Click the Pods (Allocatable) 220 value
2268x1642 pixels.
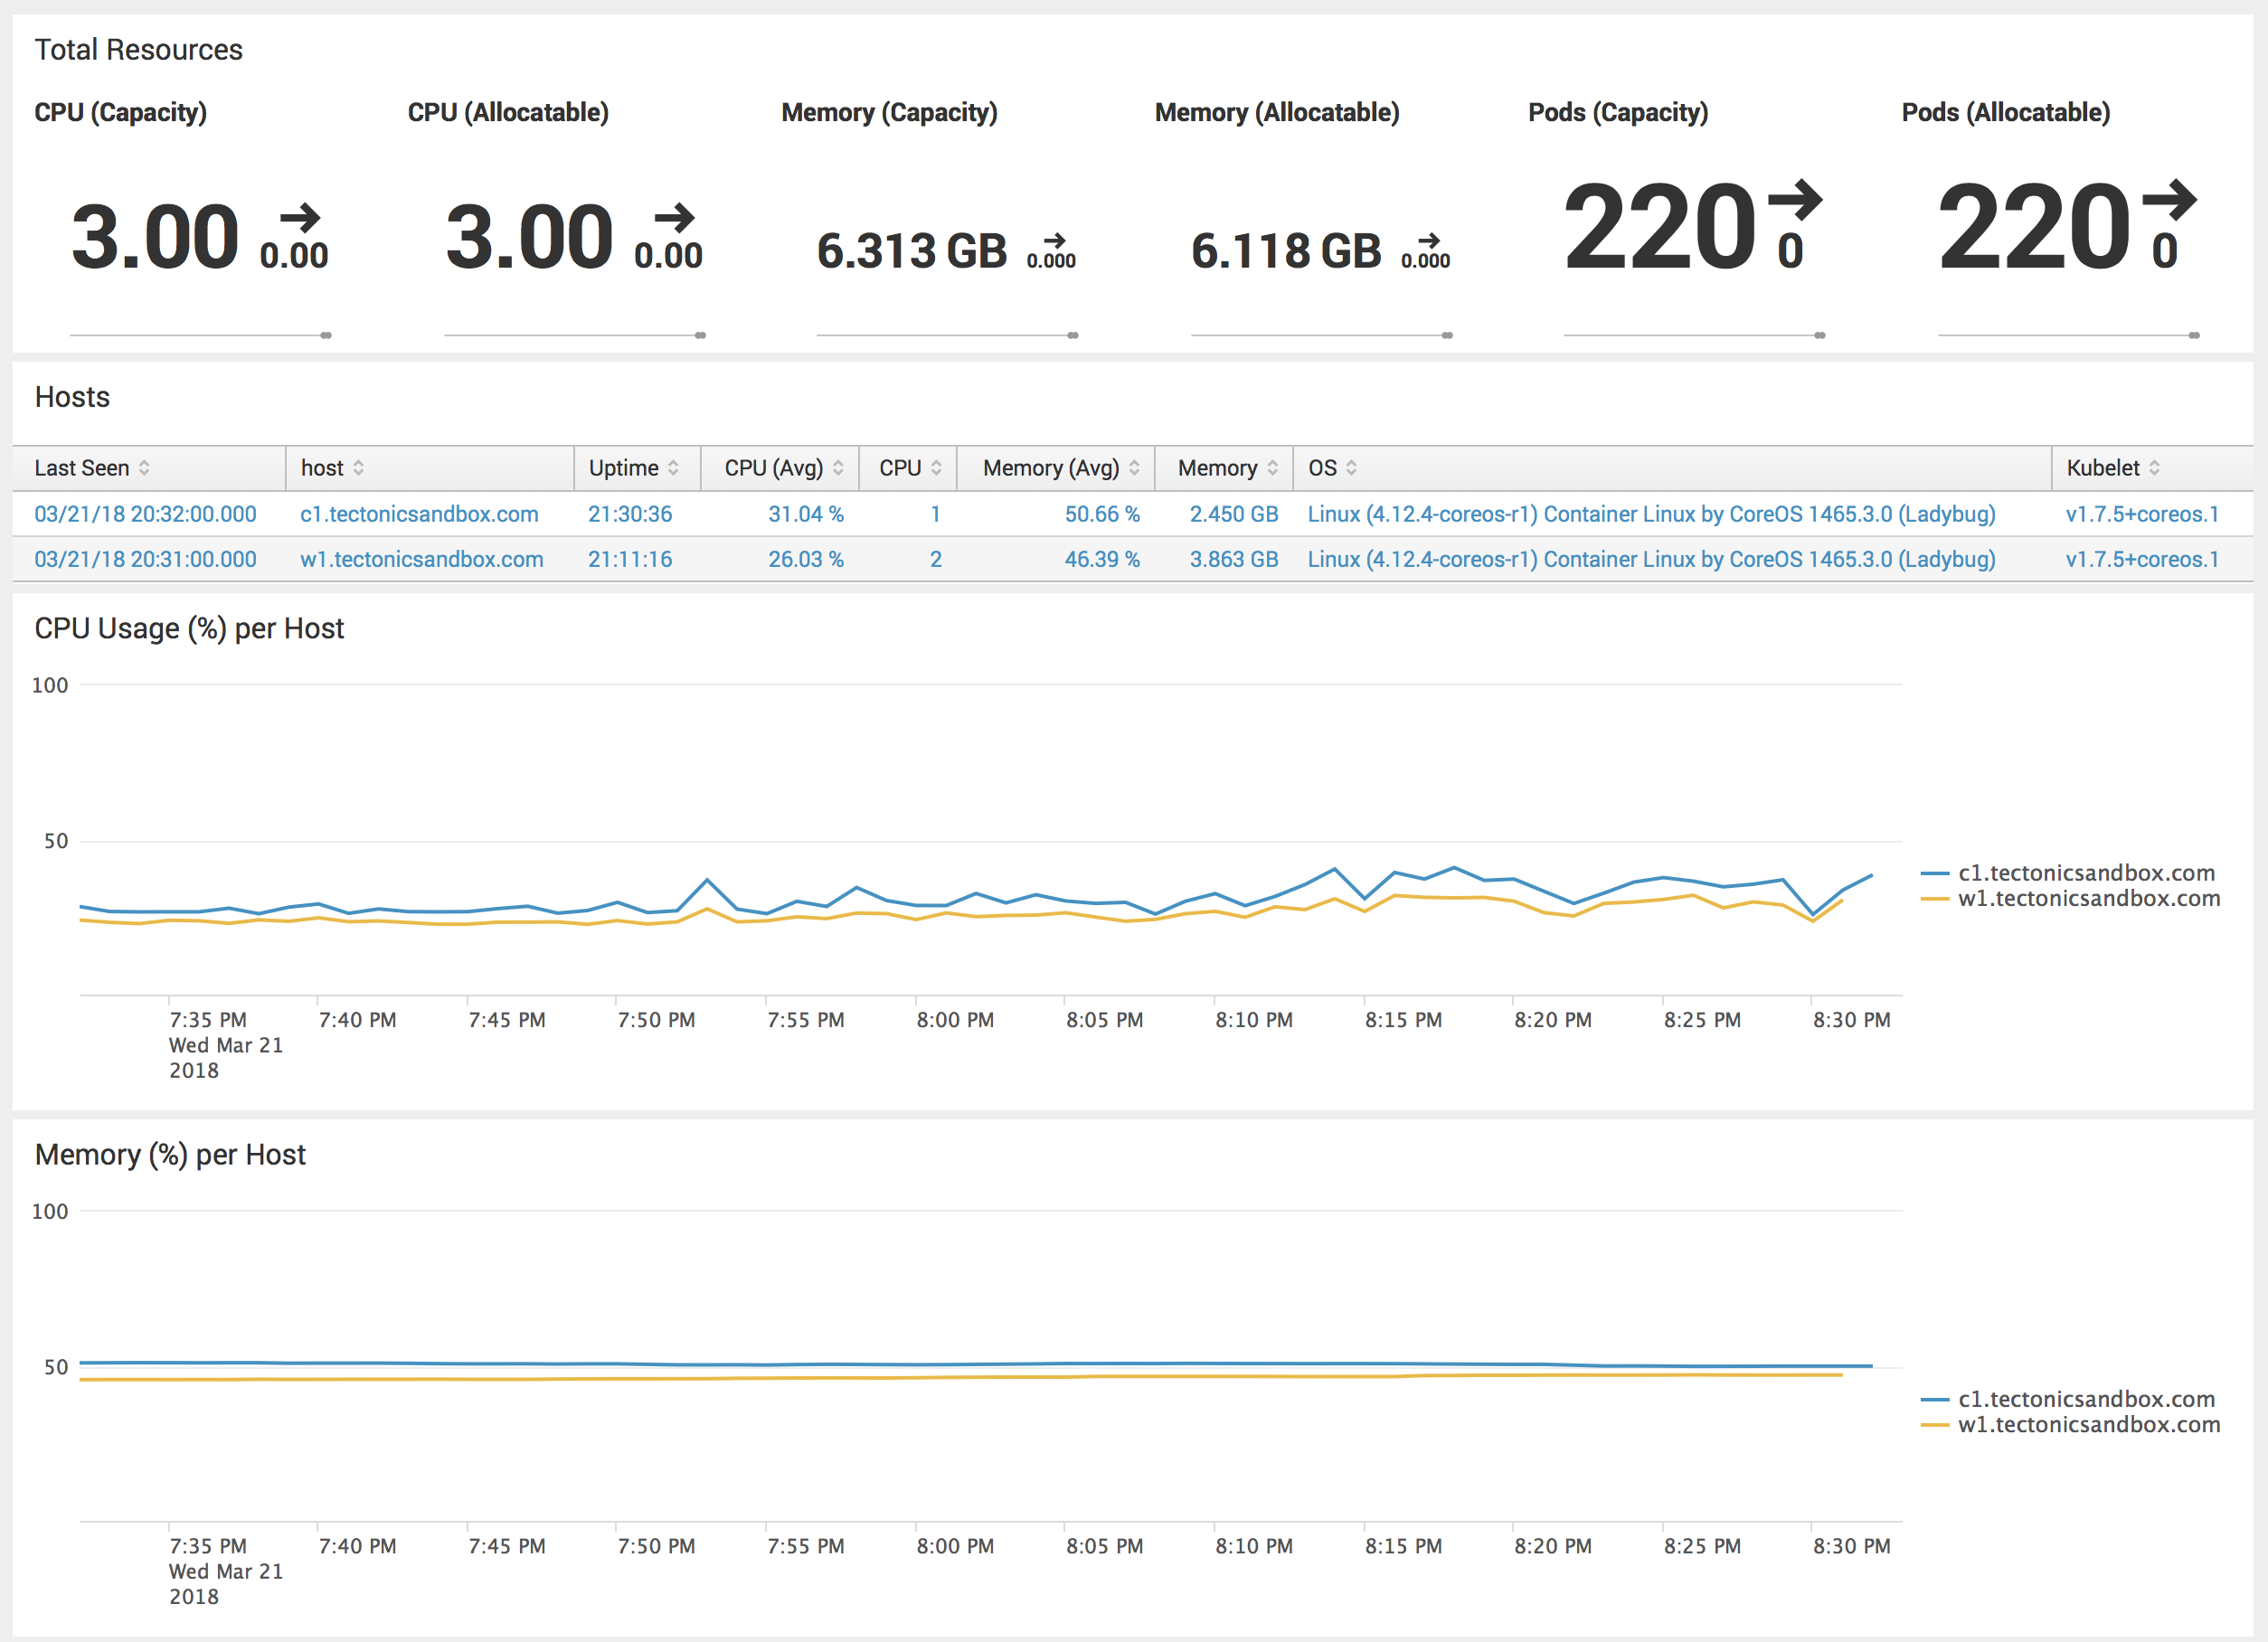coord(2034,227)
